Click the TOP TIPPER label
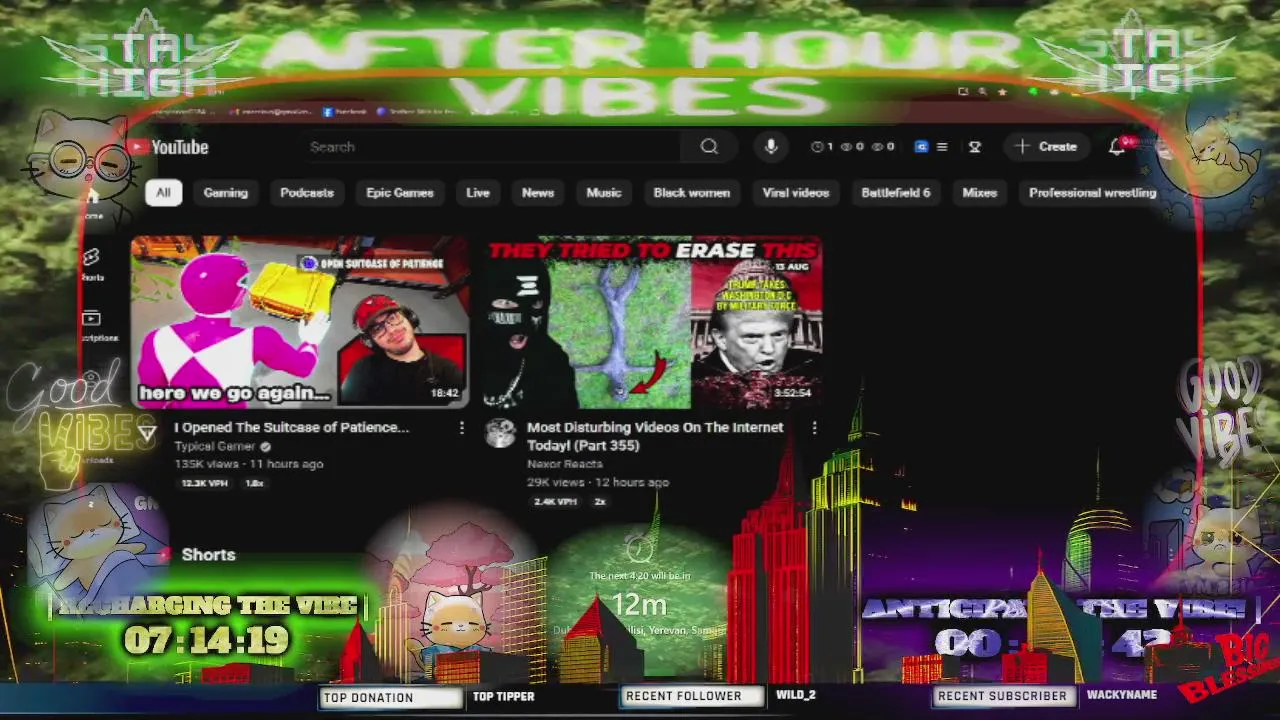This screenshot has width=1280, height=720. pos(504,696)
